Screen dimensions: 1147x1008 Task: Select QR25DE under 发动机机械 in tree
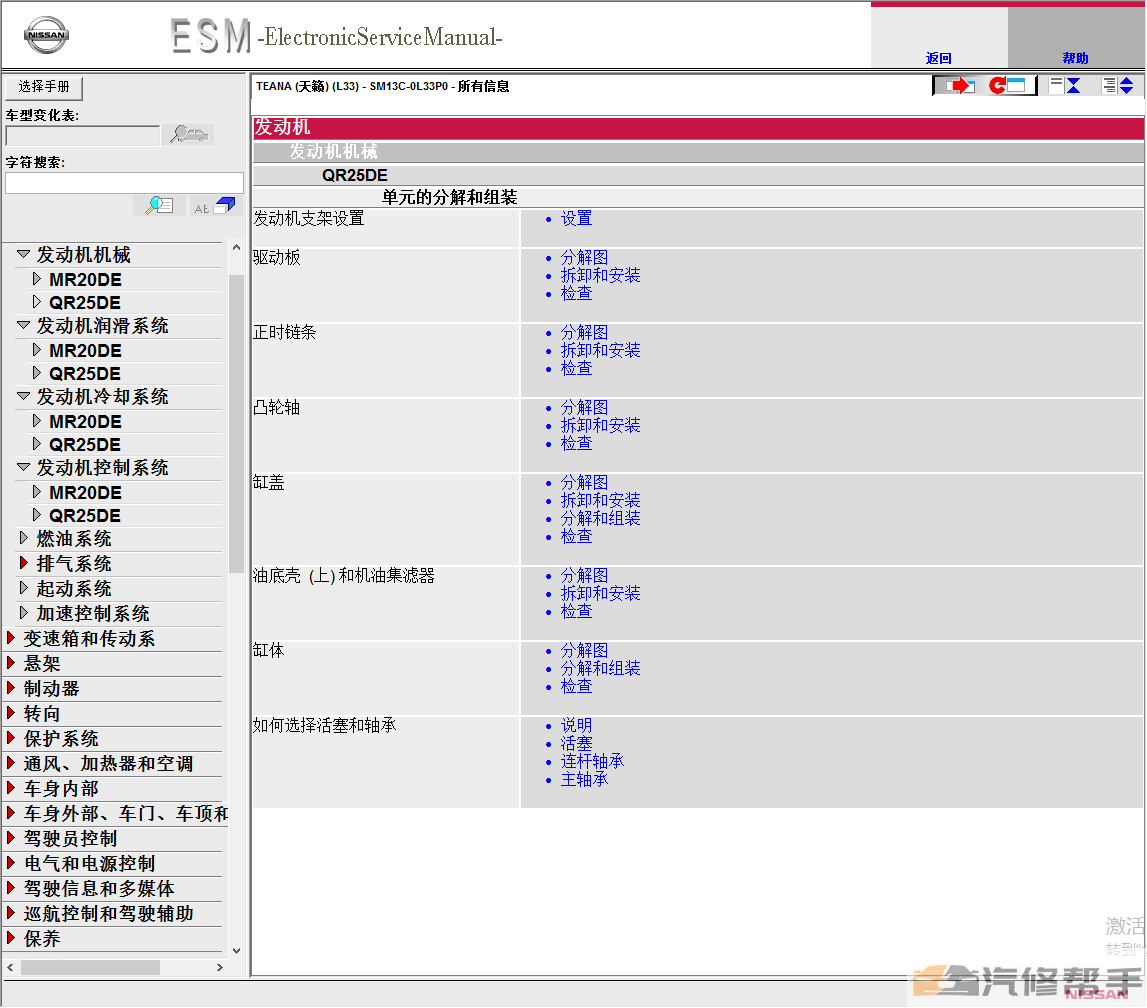(x=85, y=303)
